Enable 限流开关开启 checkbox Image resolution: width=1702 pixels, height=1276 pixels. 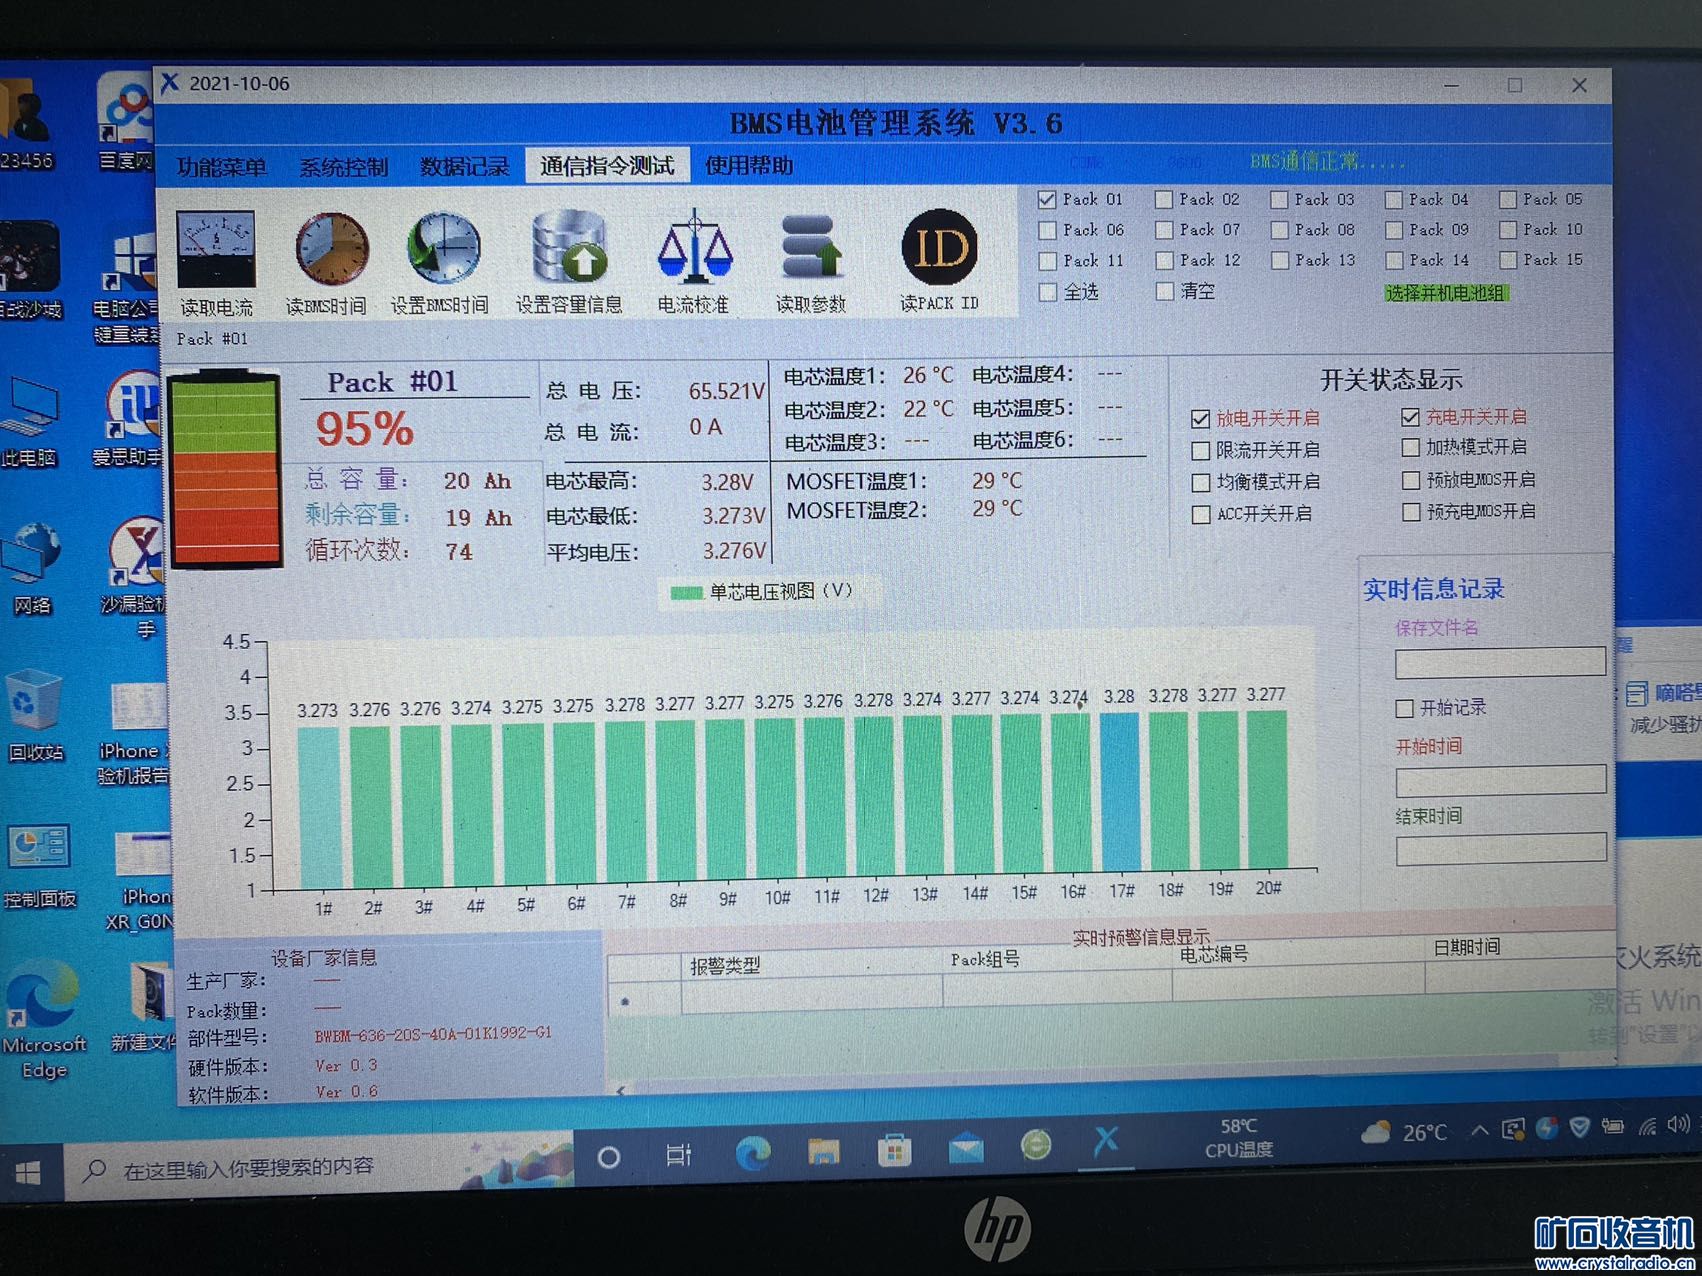coord(1201,451)
